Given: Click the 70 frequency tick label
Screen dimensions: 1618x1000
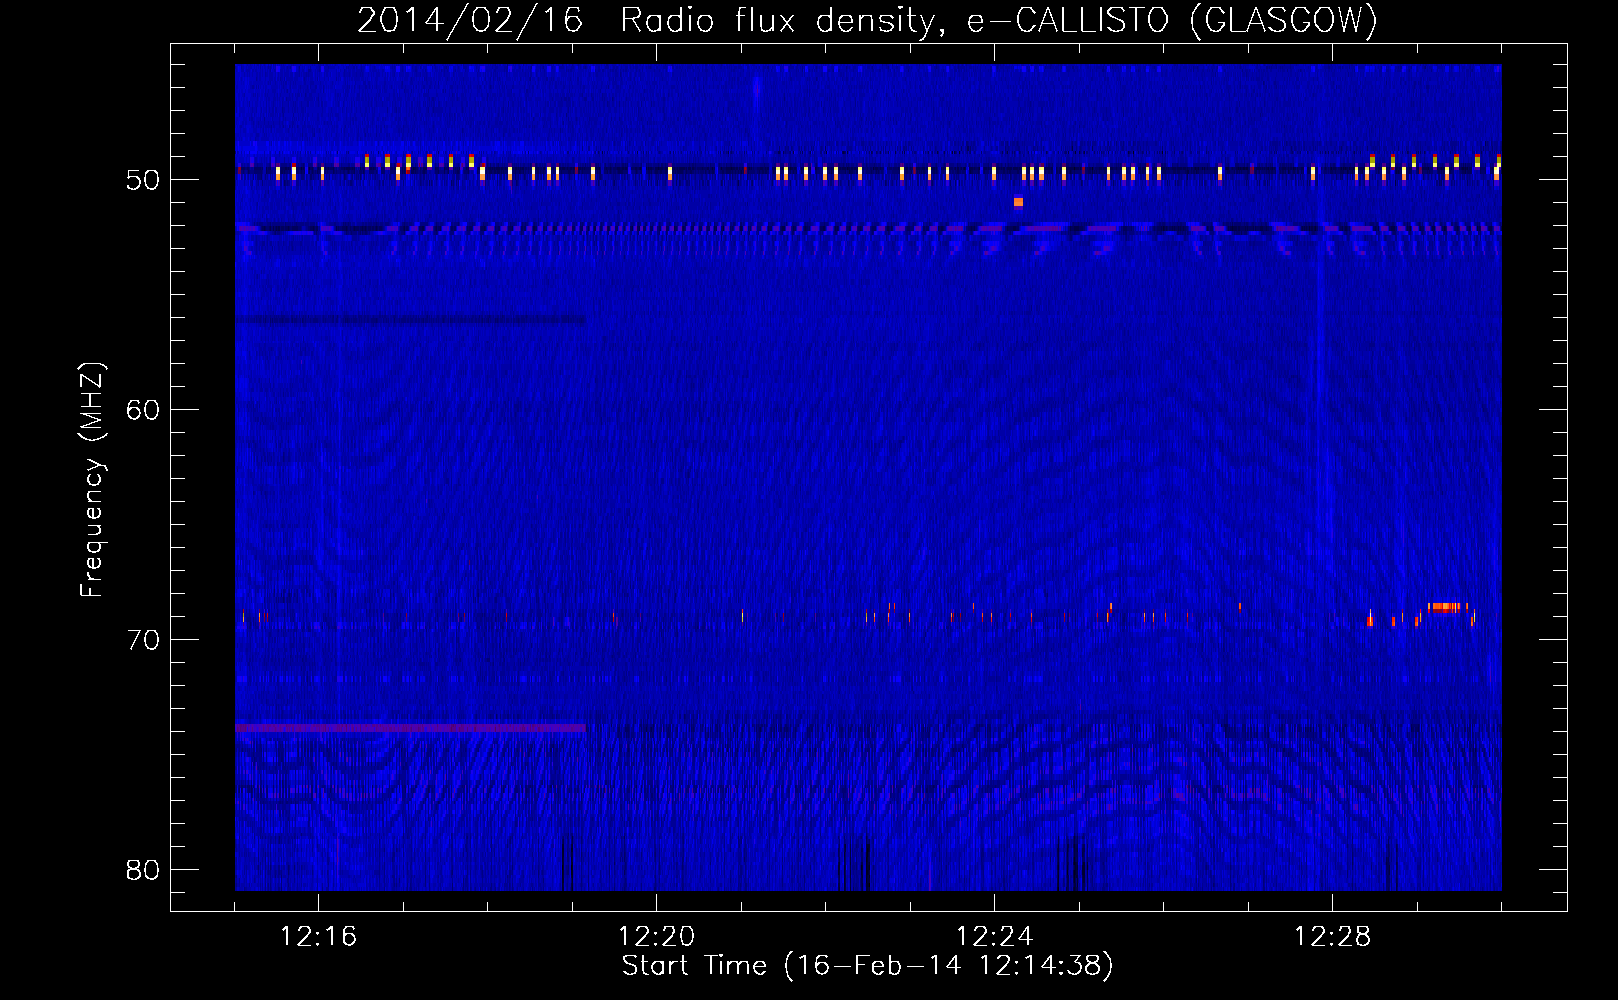Looking at the screenshot, I should pyautogui.click(x=143, y=640).
